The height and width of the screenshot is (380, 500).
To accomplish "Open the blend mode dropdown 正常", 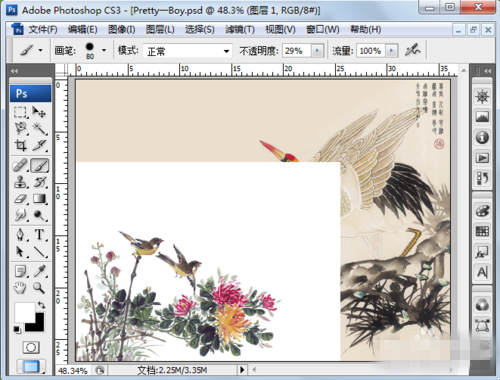I will click(x=187, y=51).
